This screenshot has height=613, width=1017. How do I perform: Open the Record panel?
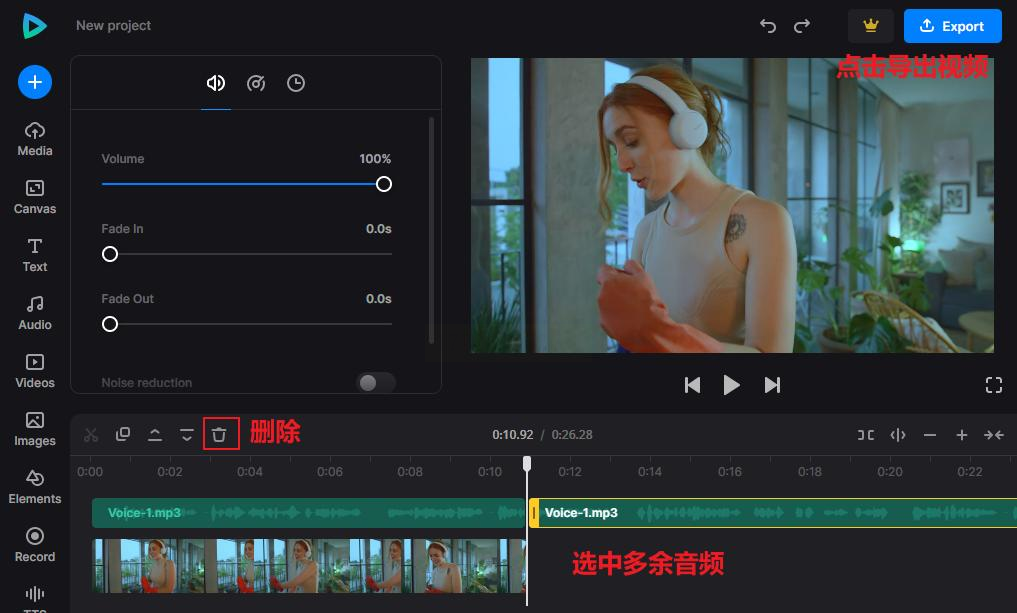(x=35, y=545)
